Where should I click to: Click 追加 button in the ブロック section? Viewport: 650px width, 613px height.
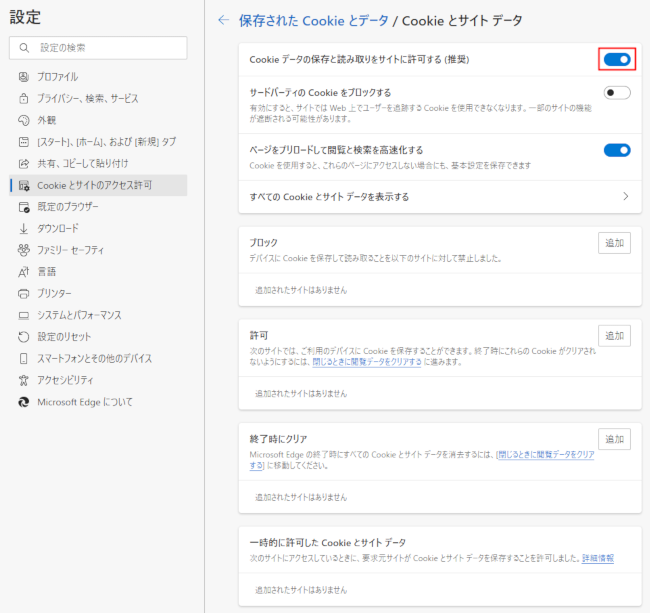point(614,243)
